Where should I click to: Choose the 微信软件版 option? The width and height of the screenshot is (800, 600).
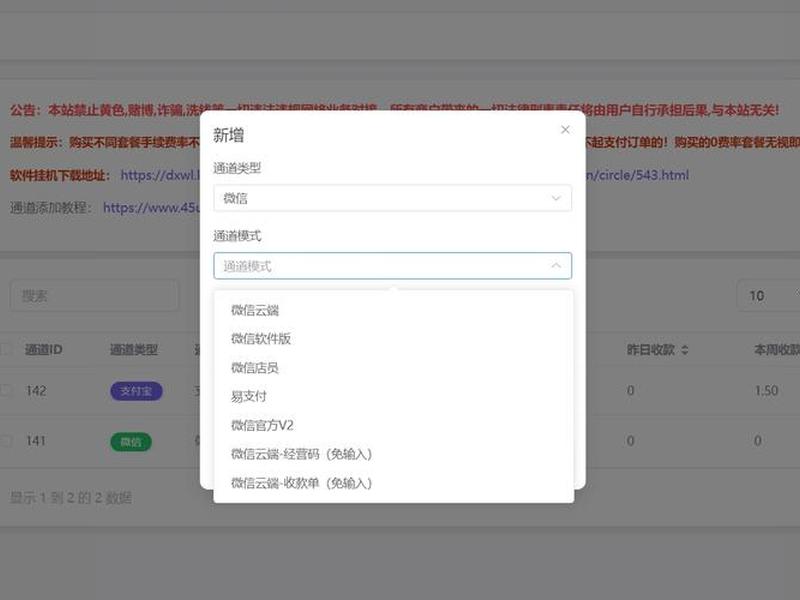[x=393, y=338]
